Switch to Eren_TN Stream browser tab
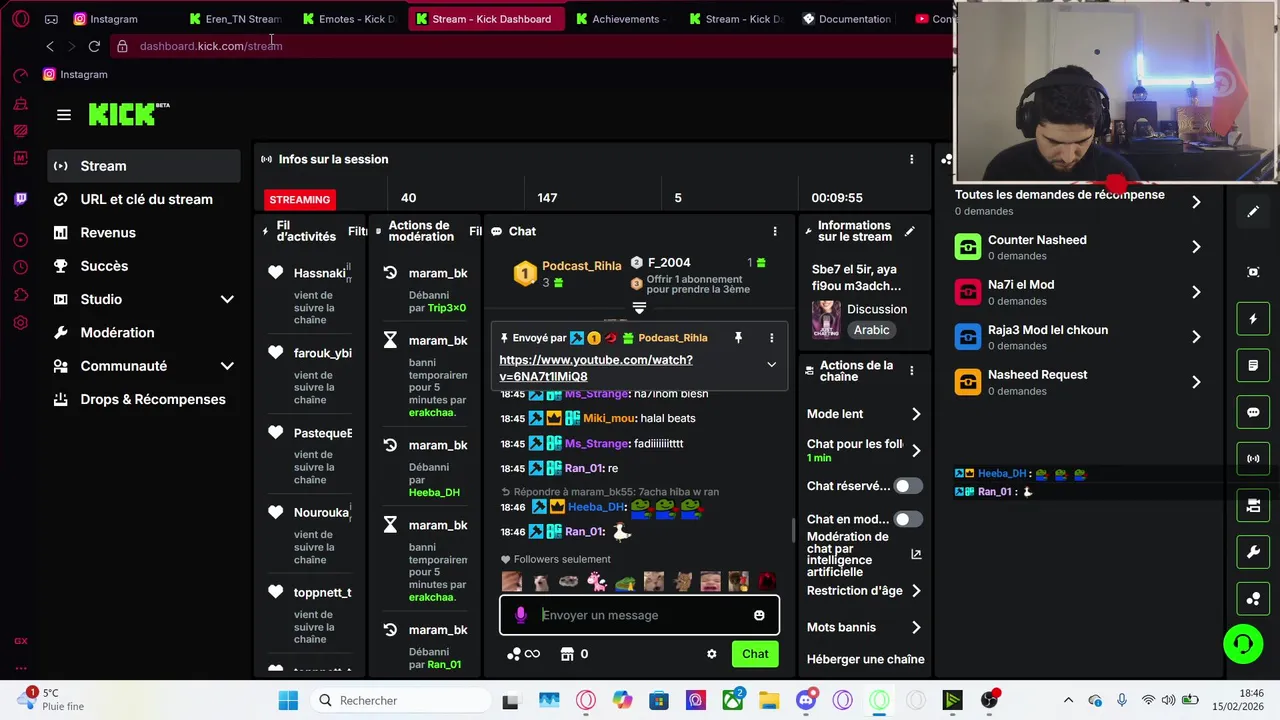The image size is (1280, 720). click(235, 19)
